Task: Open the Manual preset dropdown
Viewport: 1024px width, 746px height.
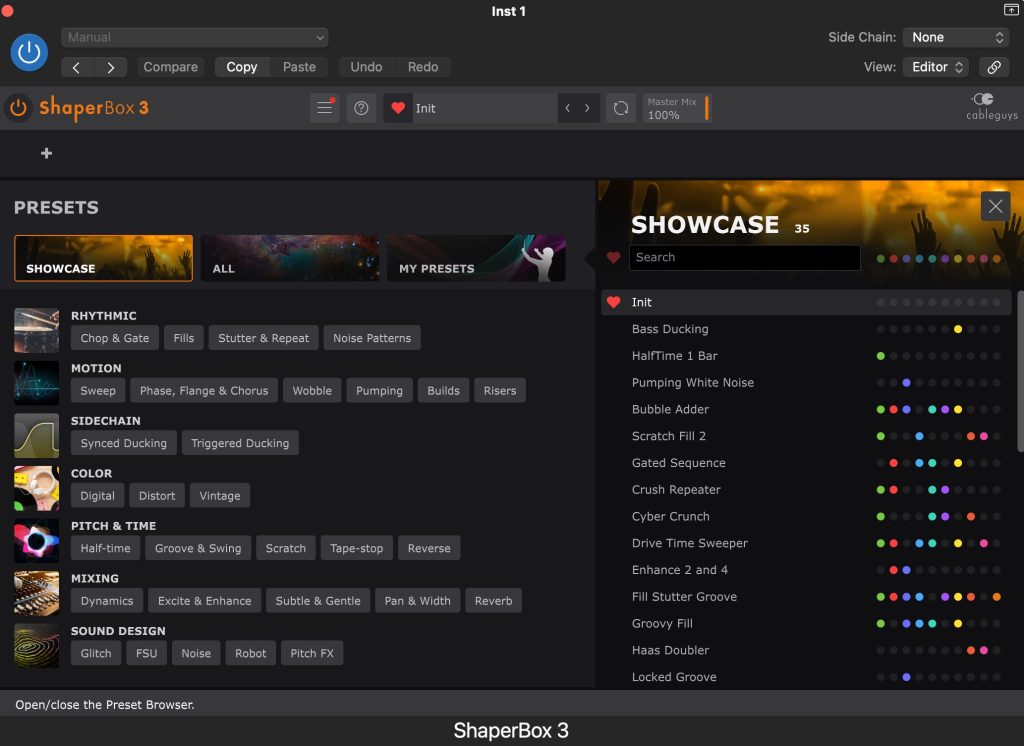Action: tap(195, 37)
